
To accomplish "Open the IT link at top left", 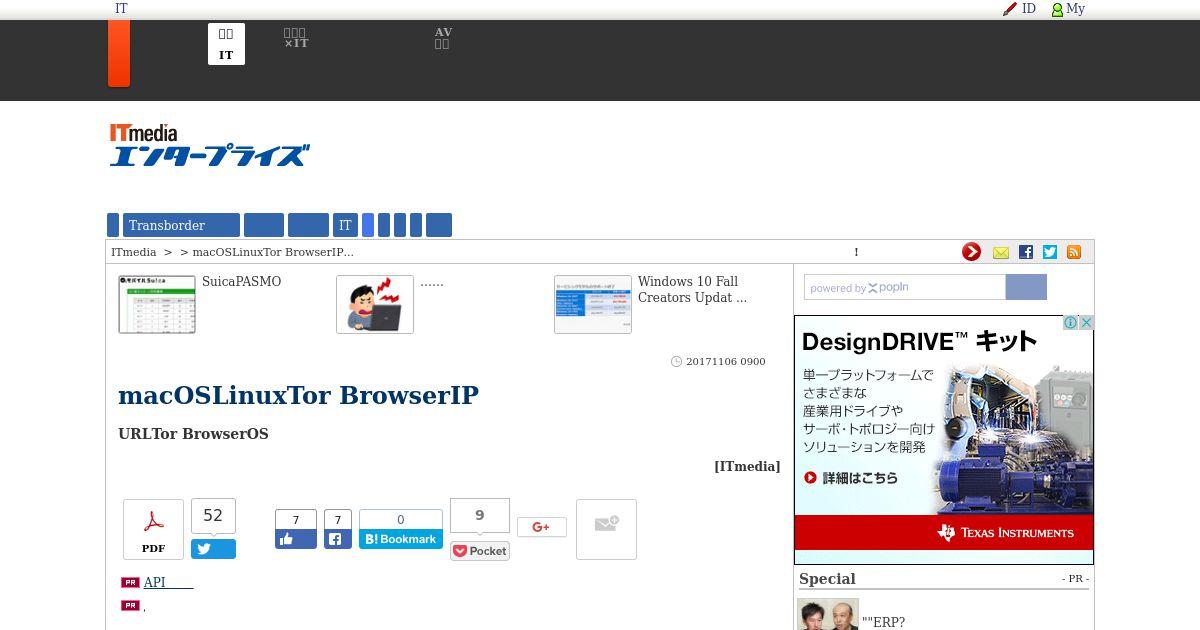I will click(121, 8).
